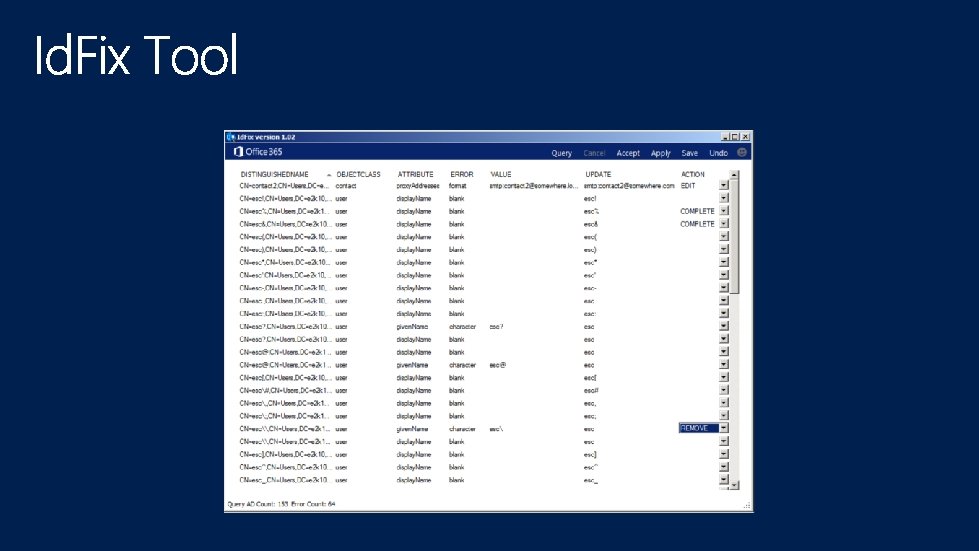Select the smtp:contact2@somewhere.com update cell
Viewport: 979px width, 551px height.
(629, 185)
